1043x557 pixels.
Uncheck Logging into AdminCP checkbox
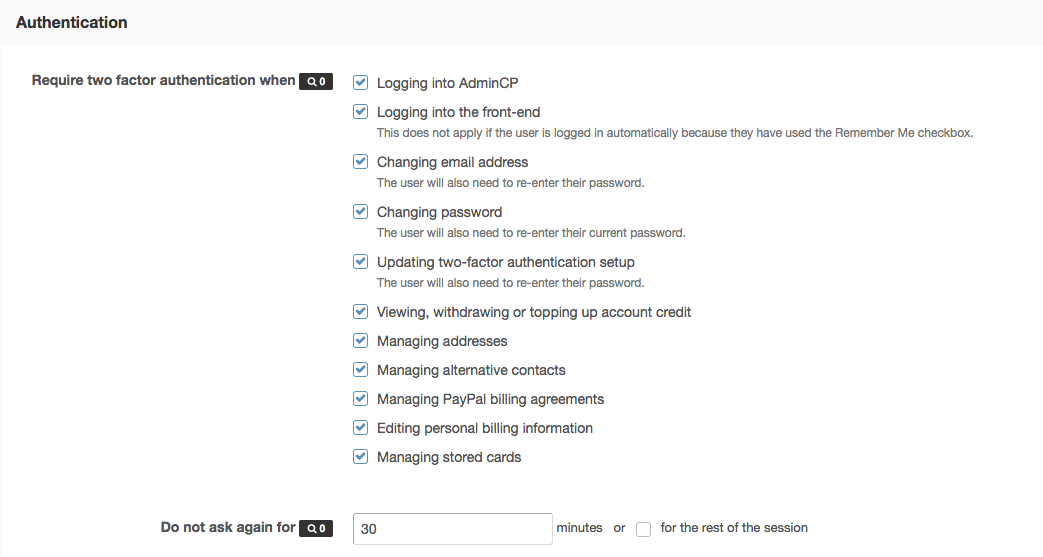tap(361, 83)
